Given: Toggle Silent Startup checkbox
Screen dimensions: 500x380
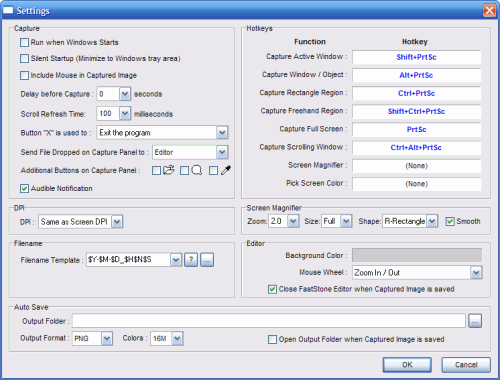Looking at the screenshot, I should click(24, 59).
